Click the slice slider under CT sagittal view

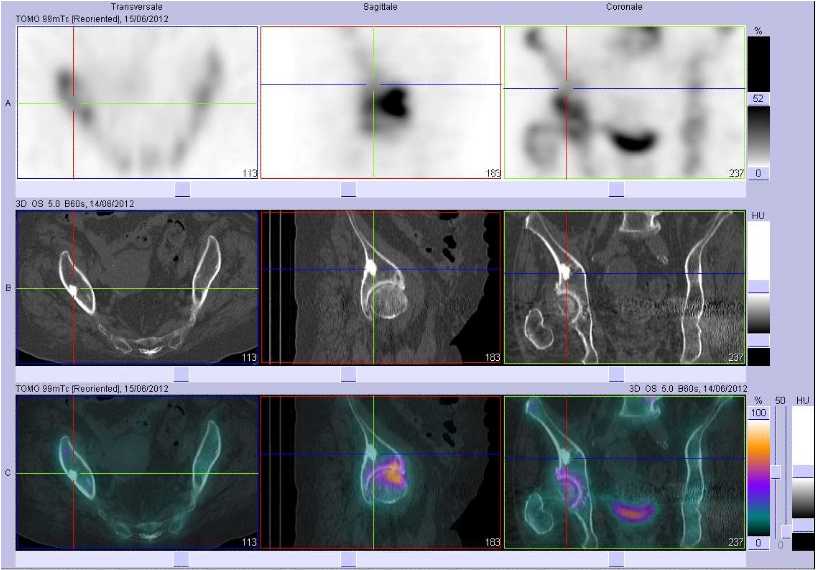click(349, 374)
